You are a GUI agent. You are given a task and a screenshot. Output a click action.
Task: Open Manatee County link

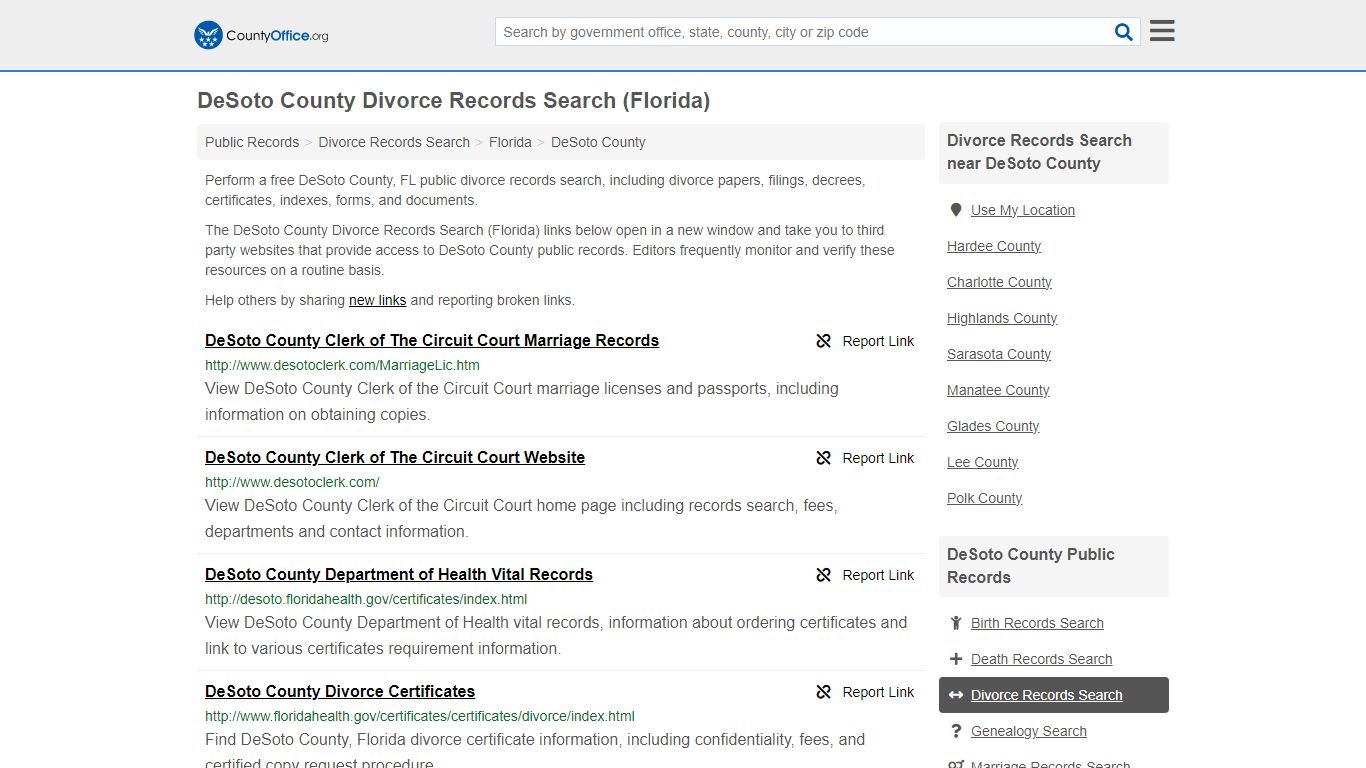point(998,390)
